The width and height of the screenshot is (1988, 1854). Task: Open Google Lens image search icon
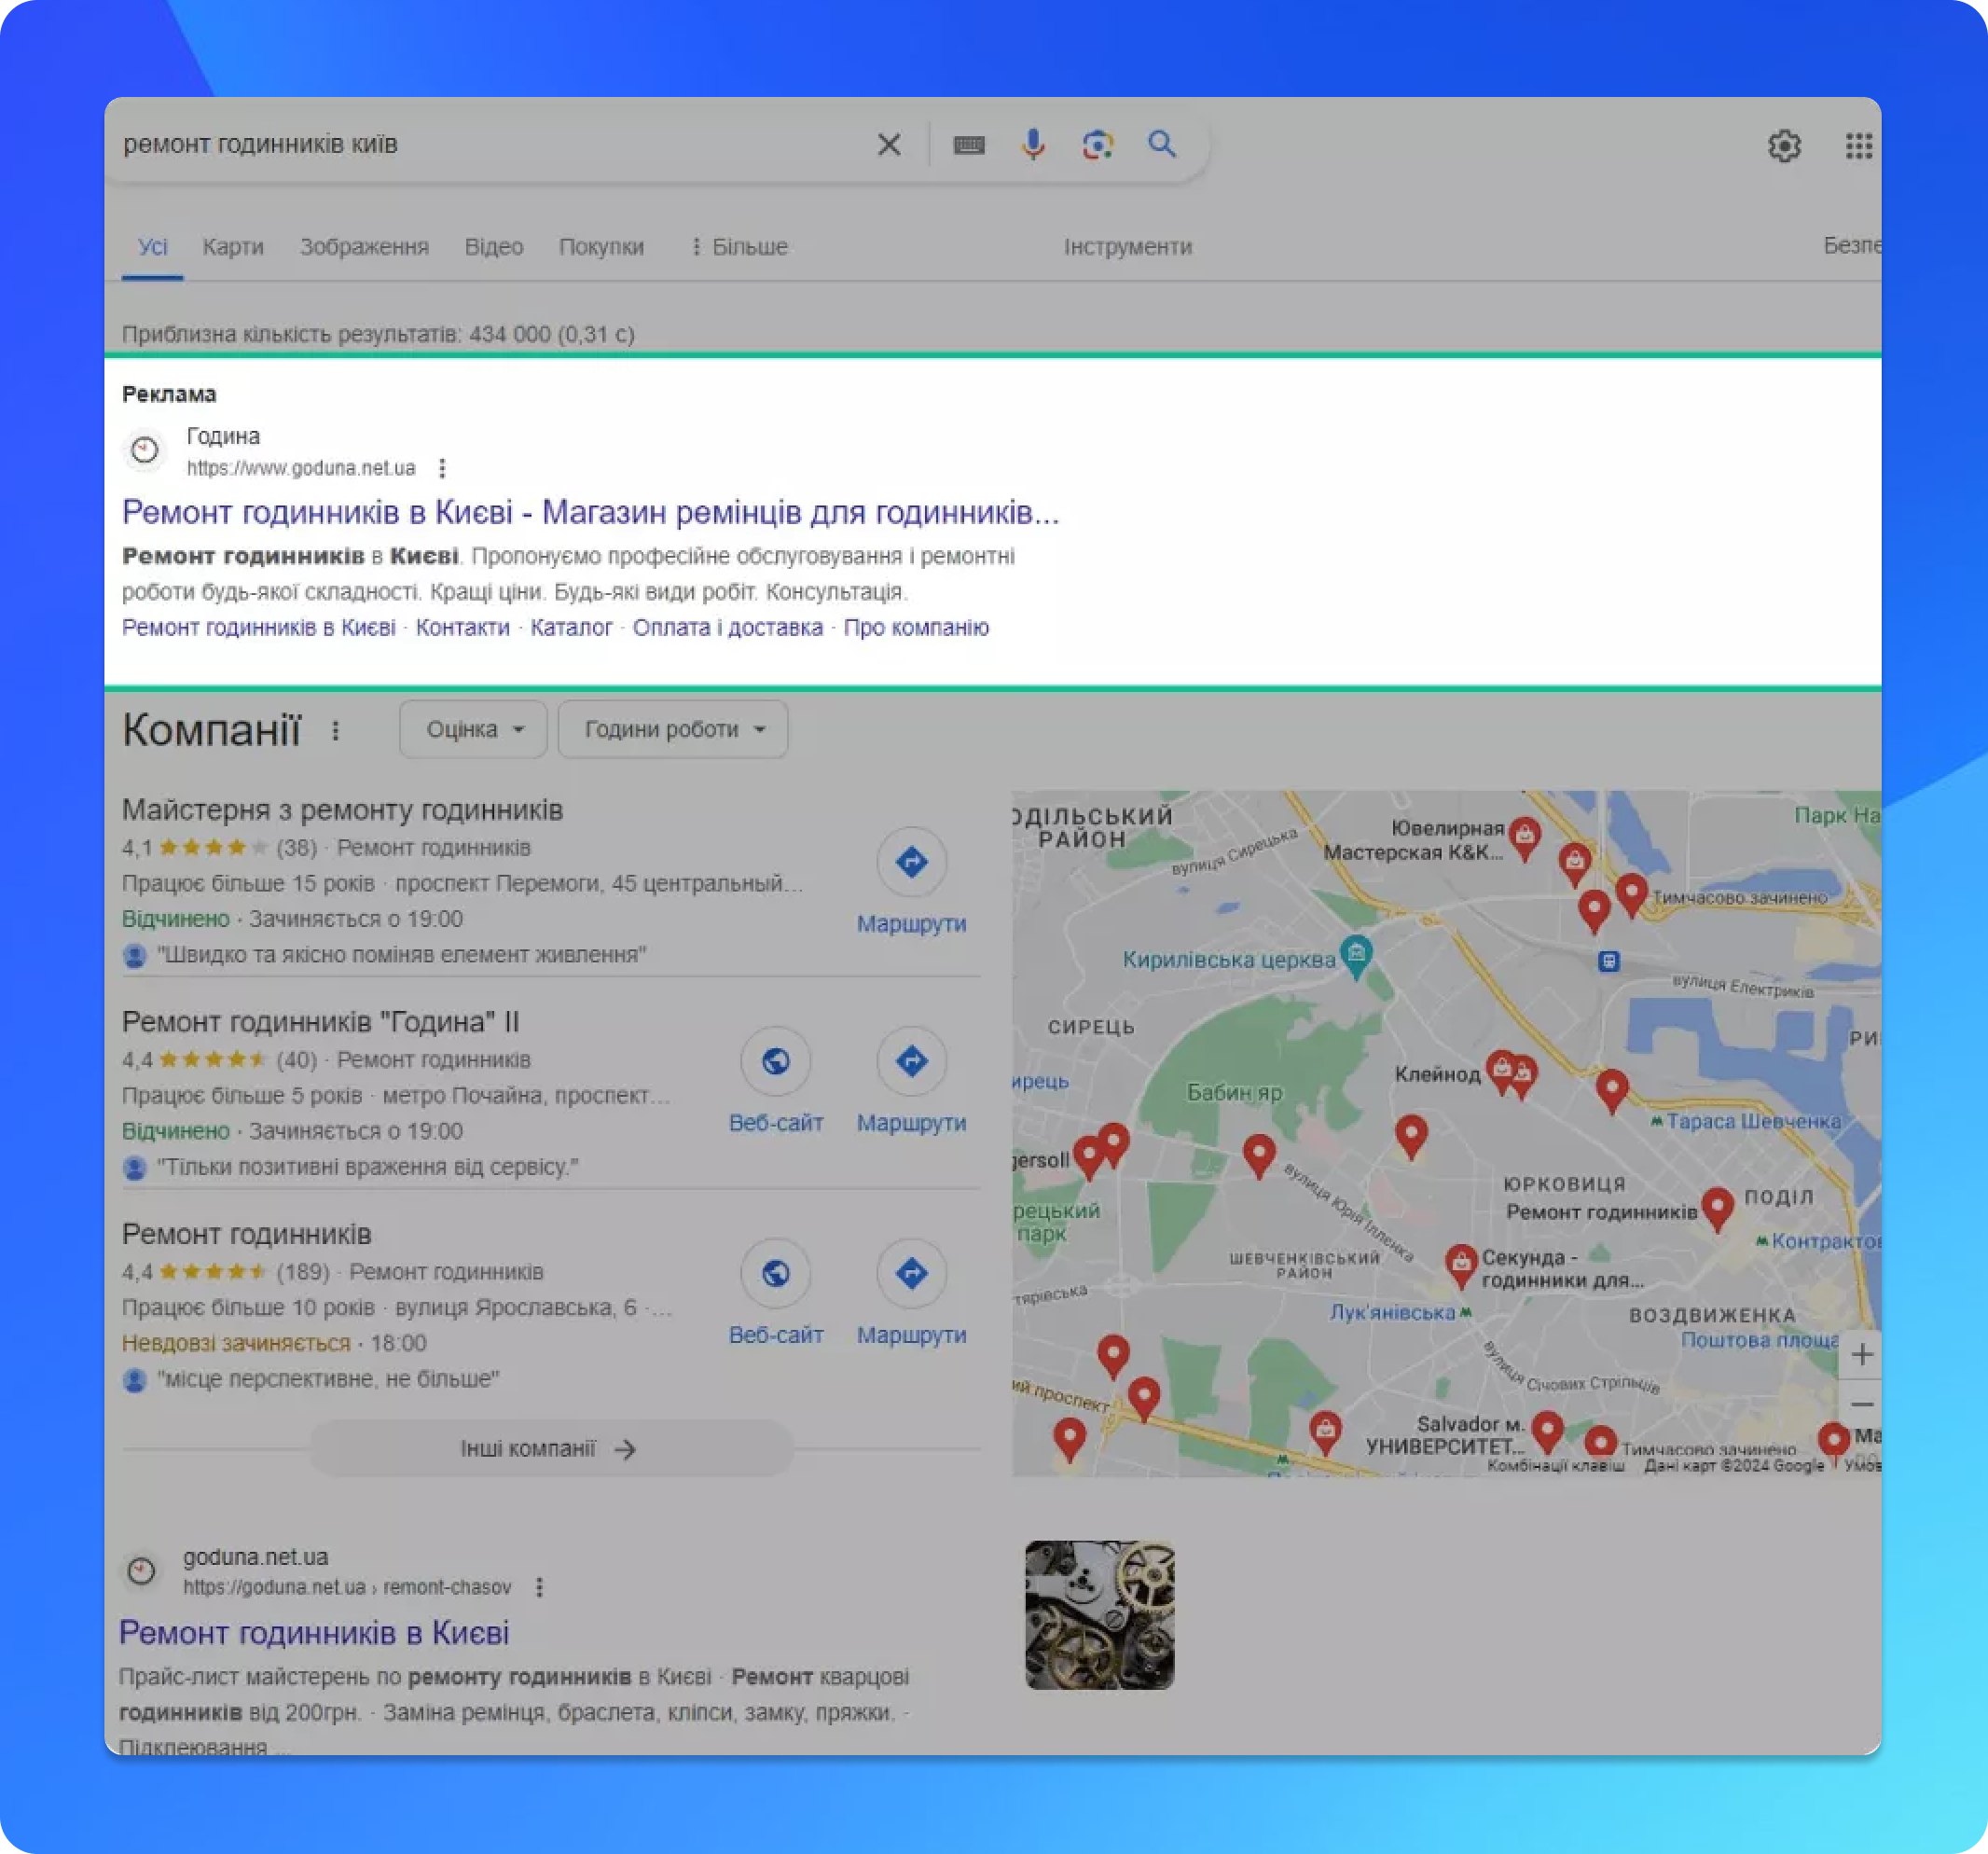1097,145
